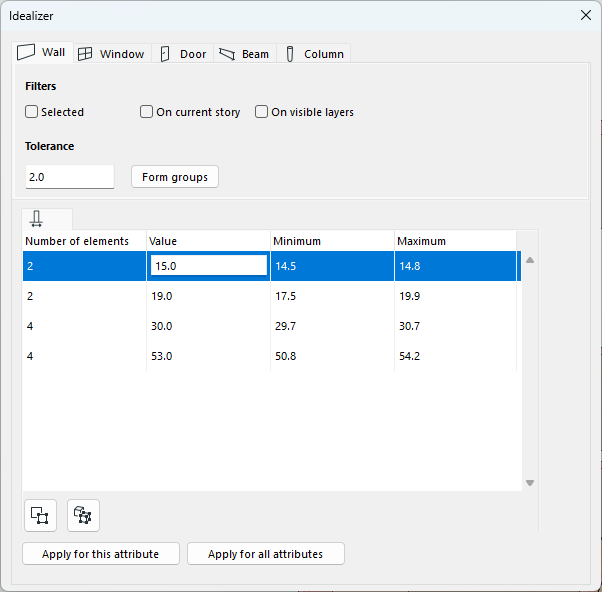Close the Idealizer dialog

[x=586, y=15]
